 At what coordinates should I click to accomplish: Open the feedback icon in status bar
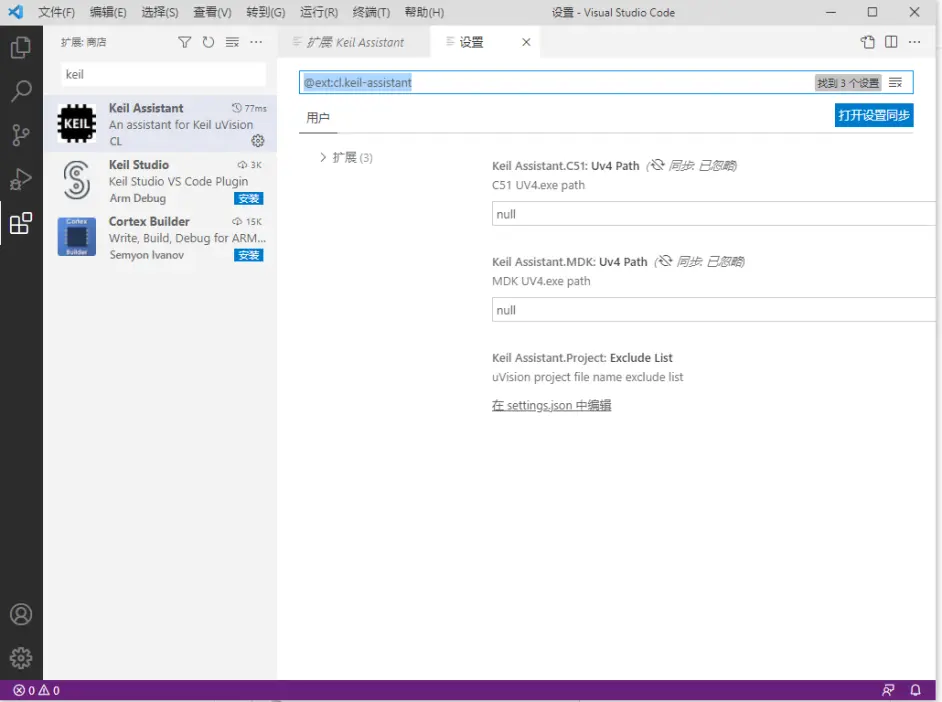[x=888, y=691]
